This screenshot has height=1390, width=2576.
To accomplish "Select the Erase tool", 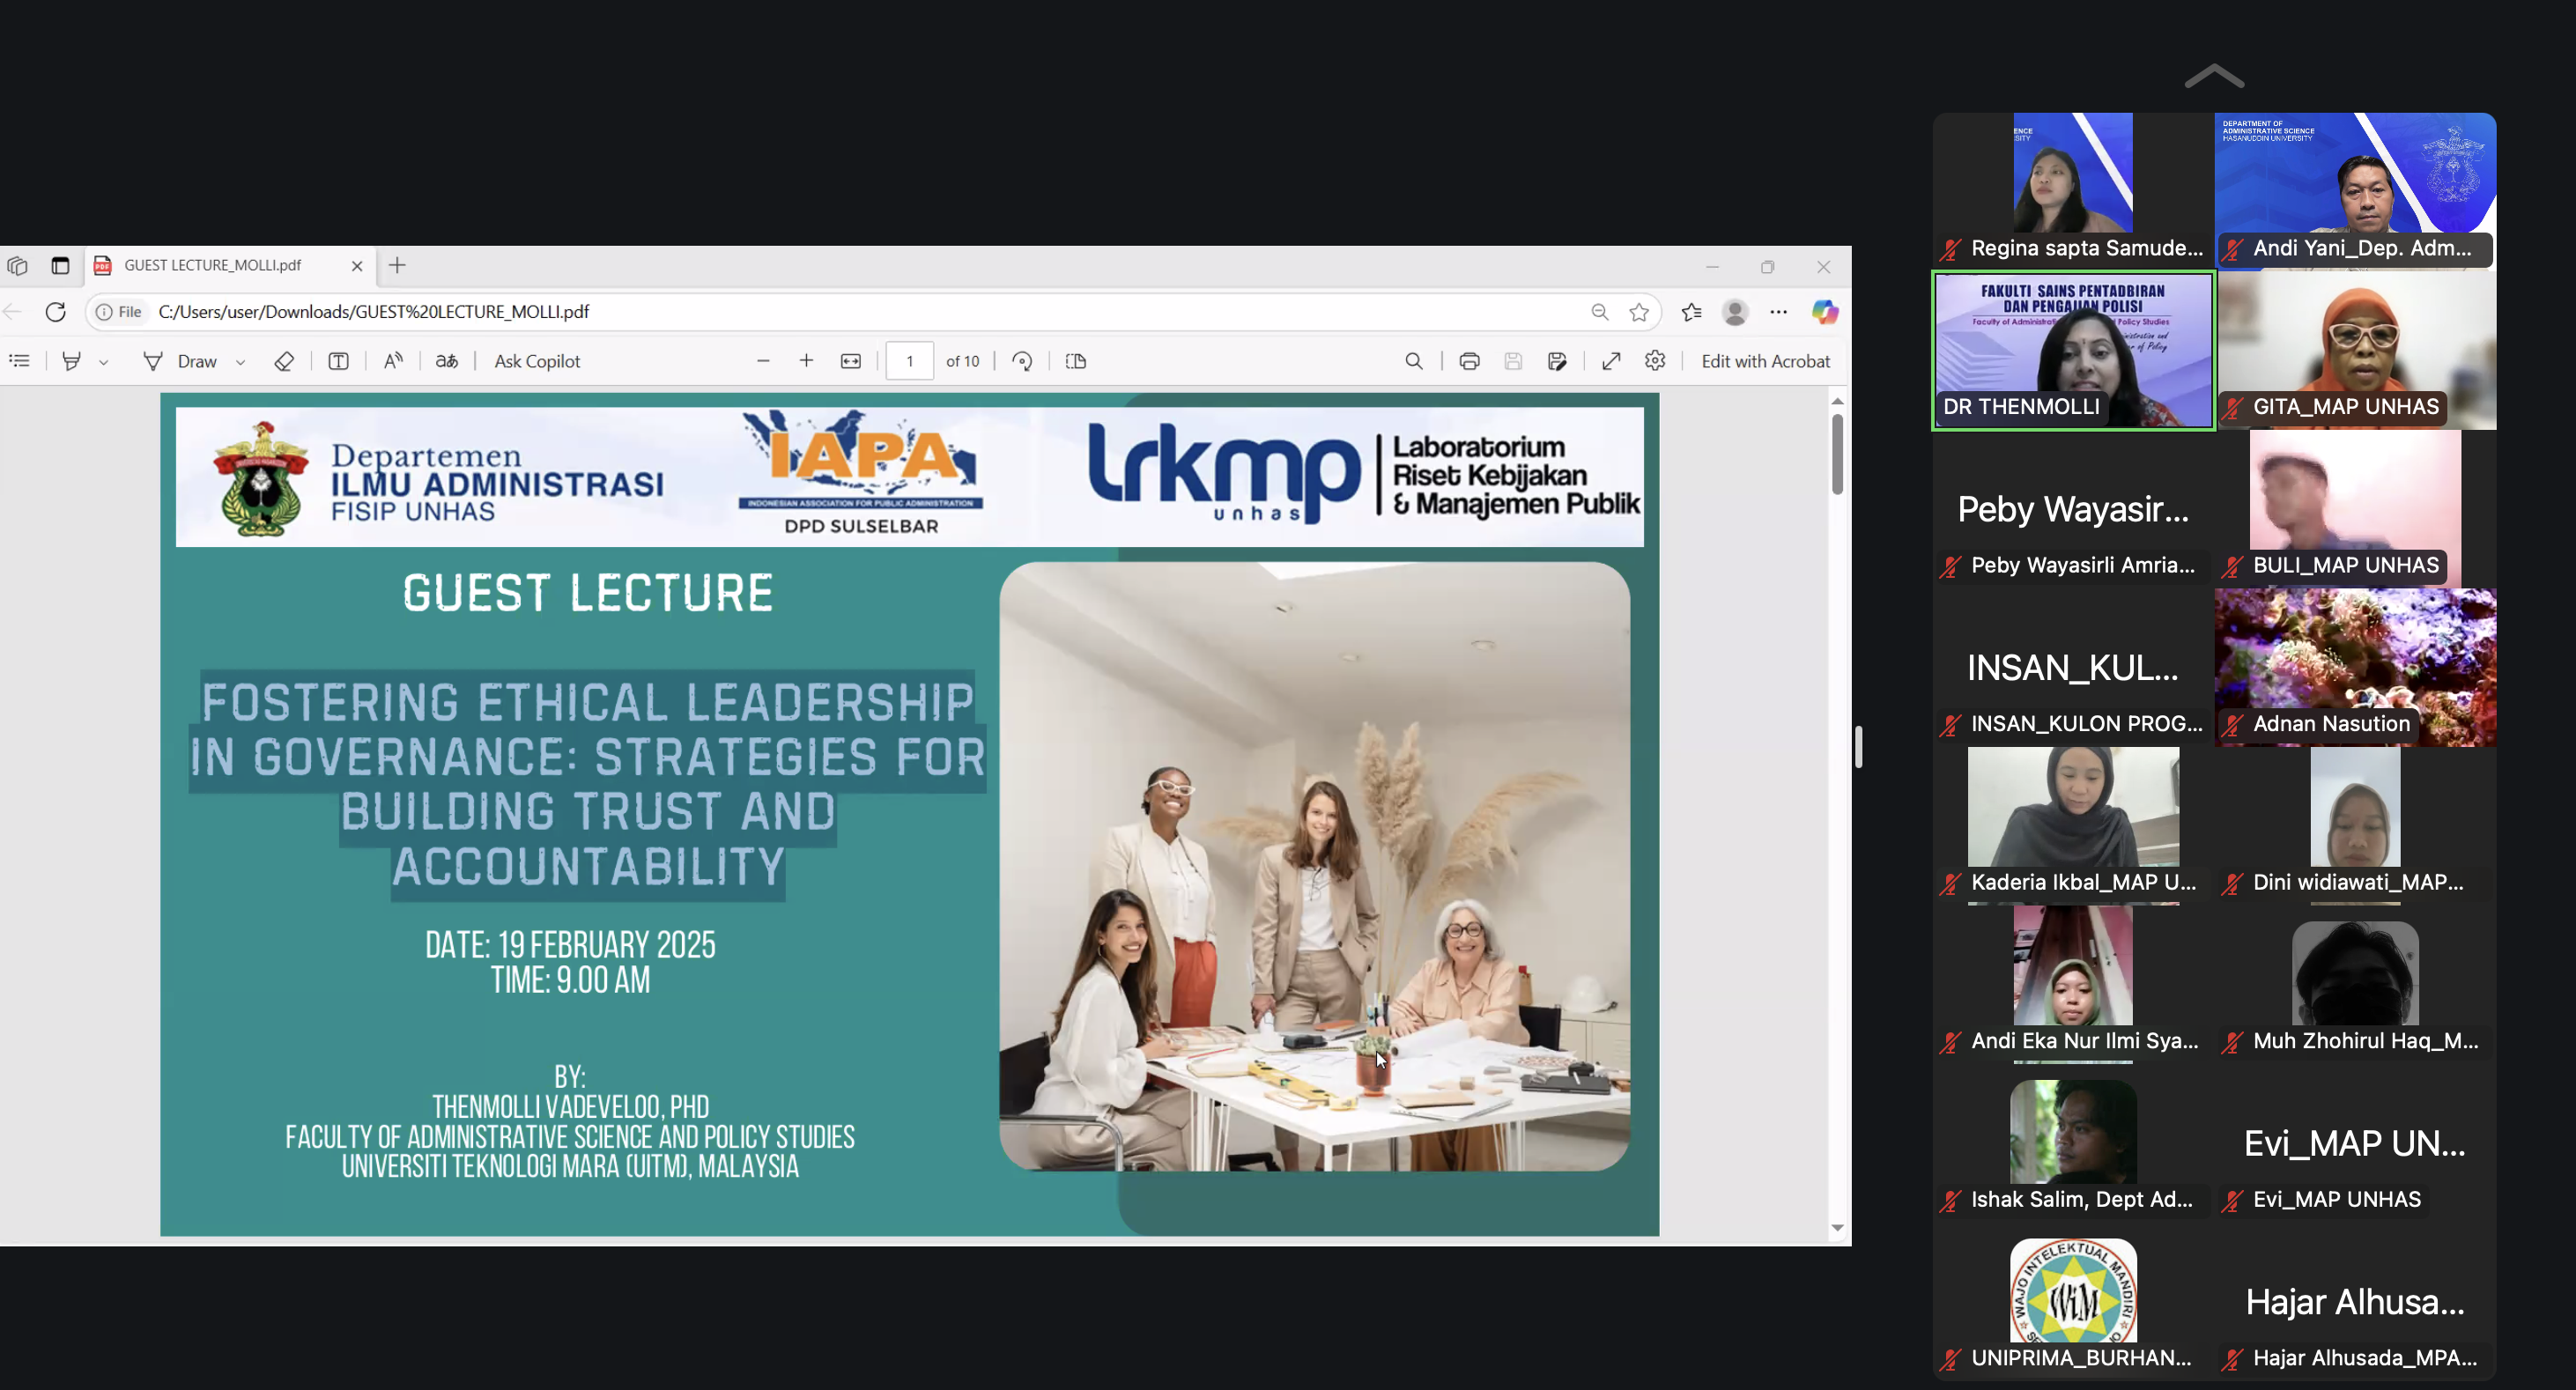I will click(x=284, y=361).
